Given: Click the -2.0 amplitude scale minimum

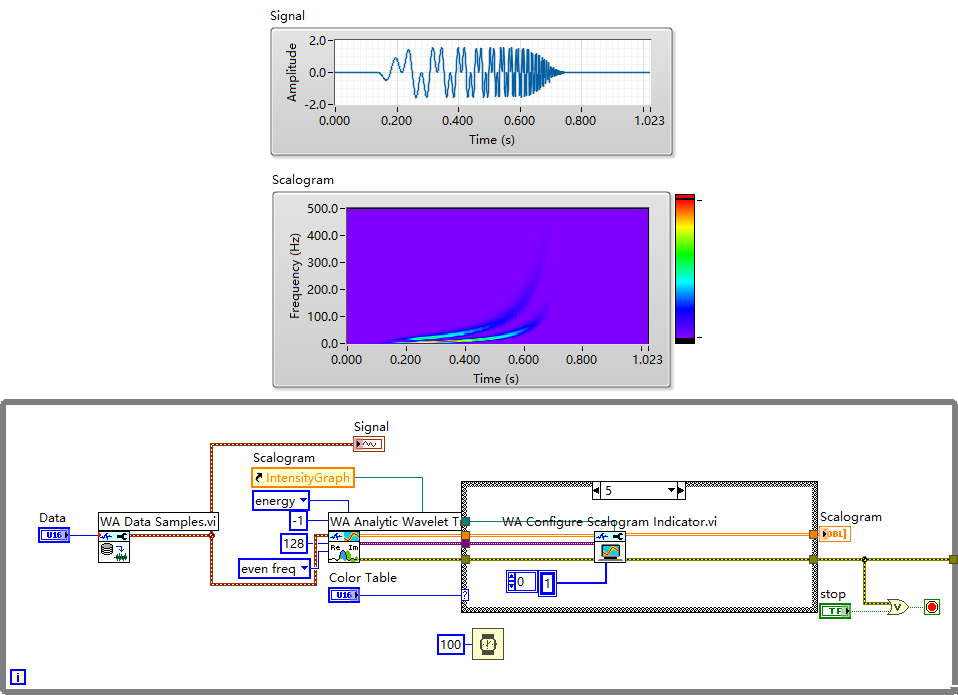Looking at the screenshot, I should click(315, 104).
